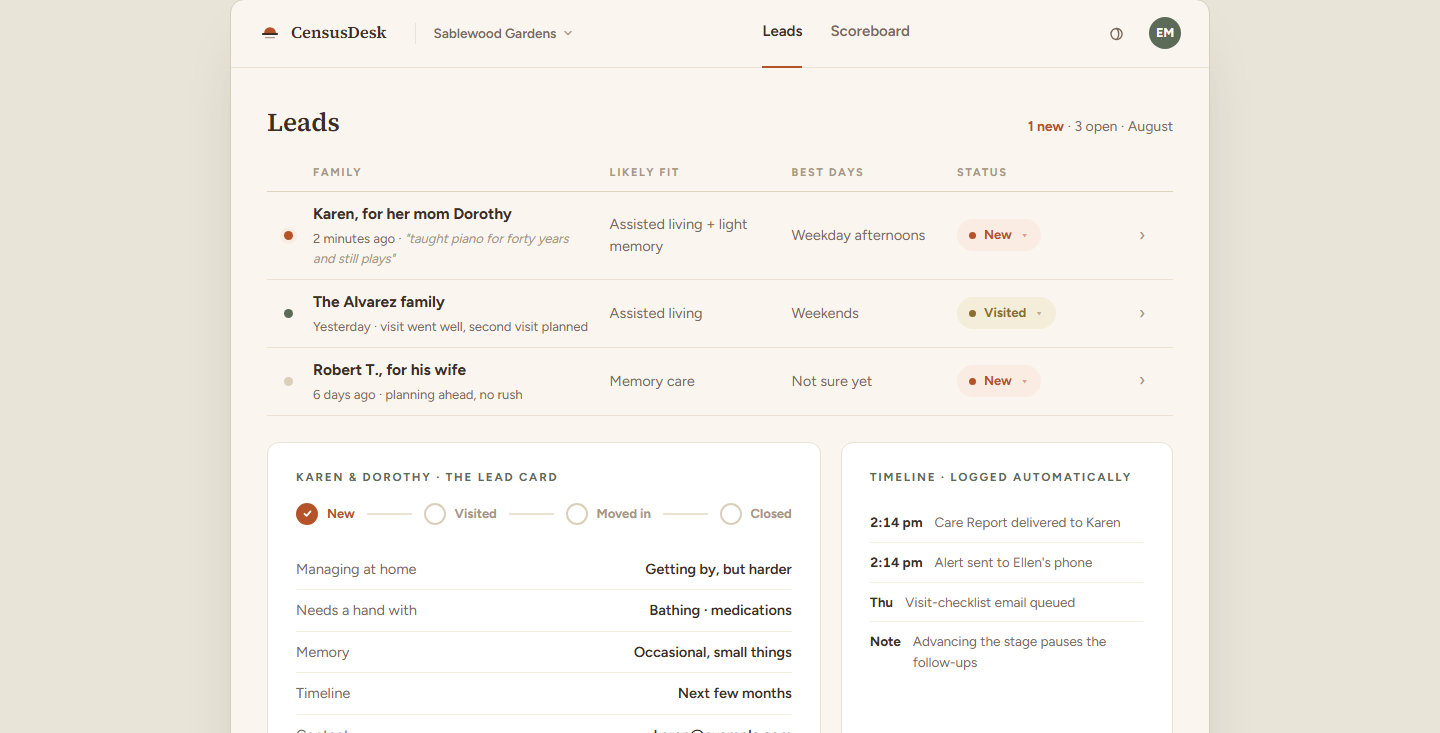Screen dimensions: 1440x733
Task: Open the Visited status dropdown for Alvarez family
Action: point(1006,313)
